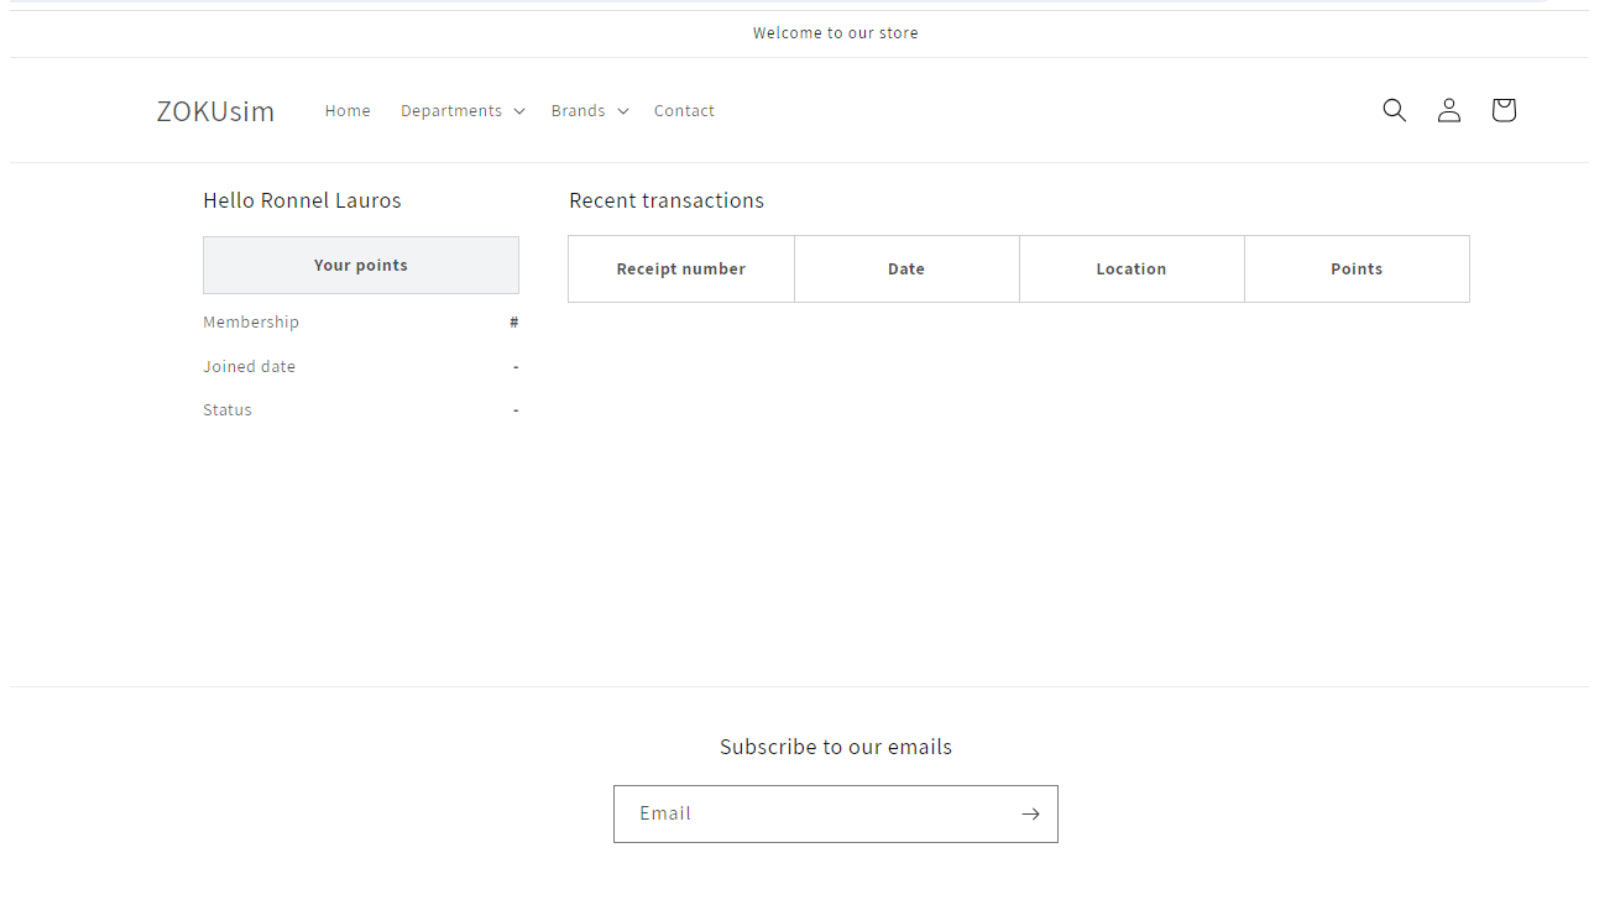The height and width of the screenshot is (900, 1600).
Task: Submit email with the arrow icon
Action: [x=1030, y=814]
